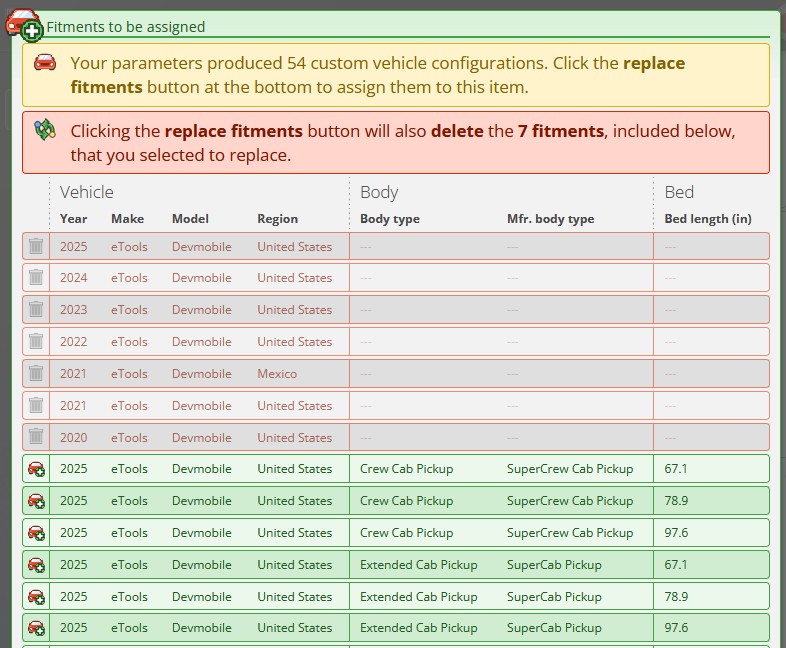Click trash icon on 2021 Mexico row

pyautogui.click(x=36, y=374)
